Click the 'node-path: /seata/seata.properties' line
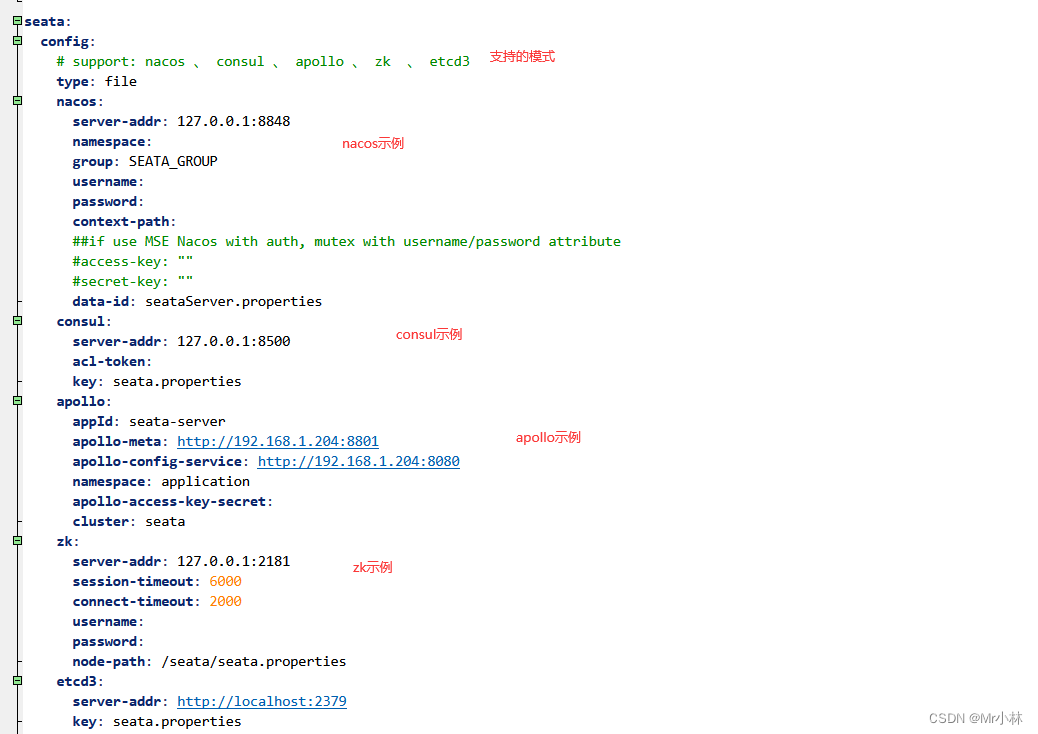The width and height of the screenshot is (1038, 734). click(x=209, y=661)
